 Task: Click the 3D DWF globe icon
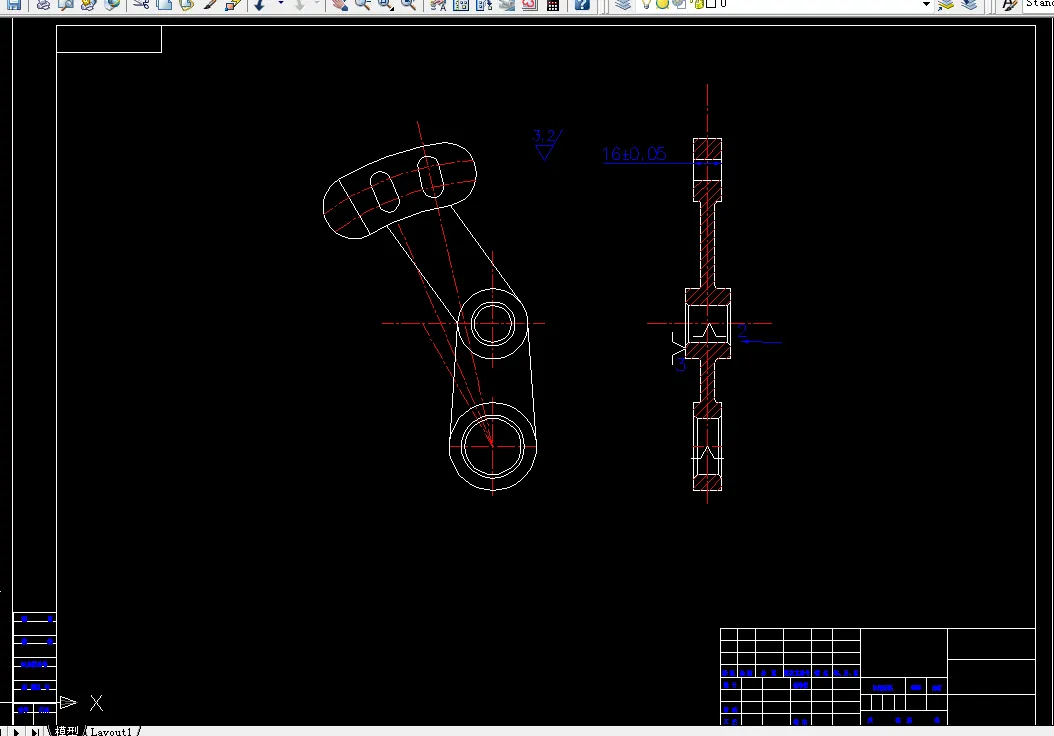[112, 5]
